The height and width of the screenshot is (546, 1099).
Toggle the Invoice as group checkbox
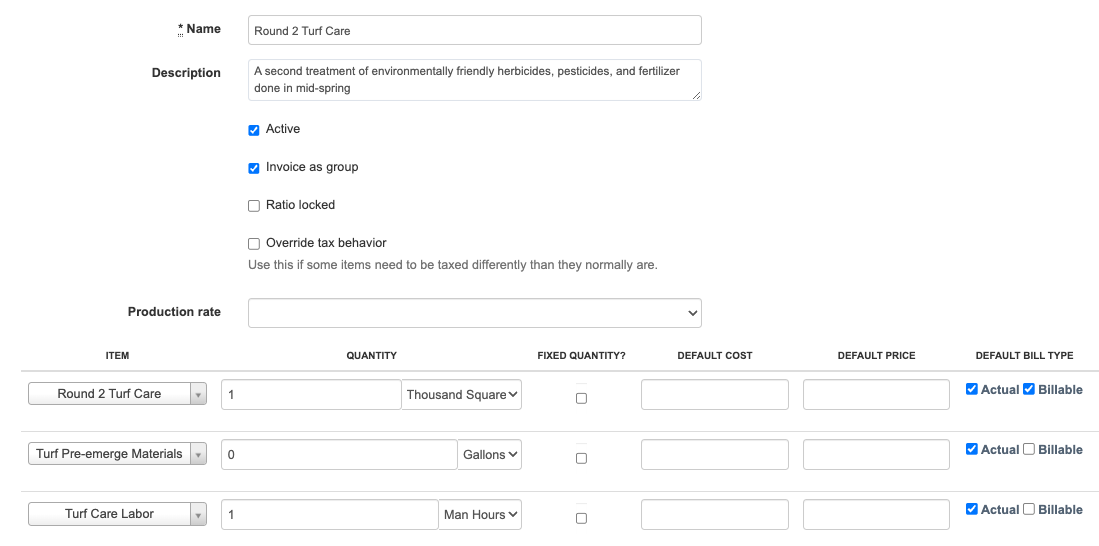click(254, 168)
